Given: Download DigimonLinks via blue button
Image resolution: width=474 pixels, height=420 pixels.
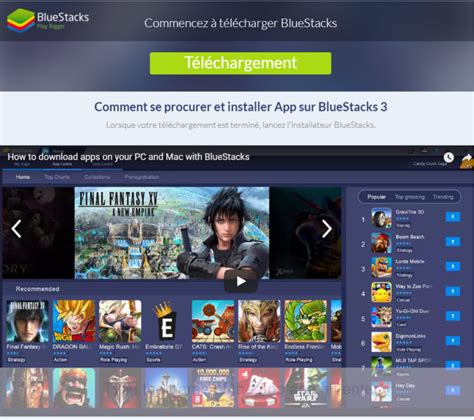Looking at the screenshot, I should pyautogui.click(x=453, y=340).
